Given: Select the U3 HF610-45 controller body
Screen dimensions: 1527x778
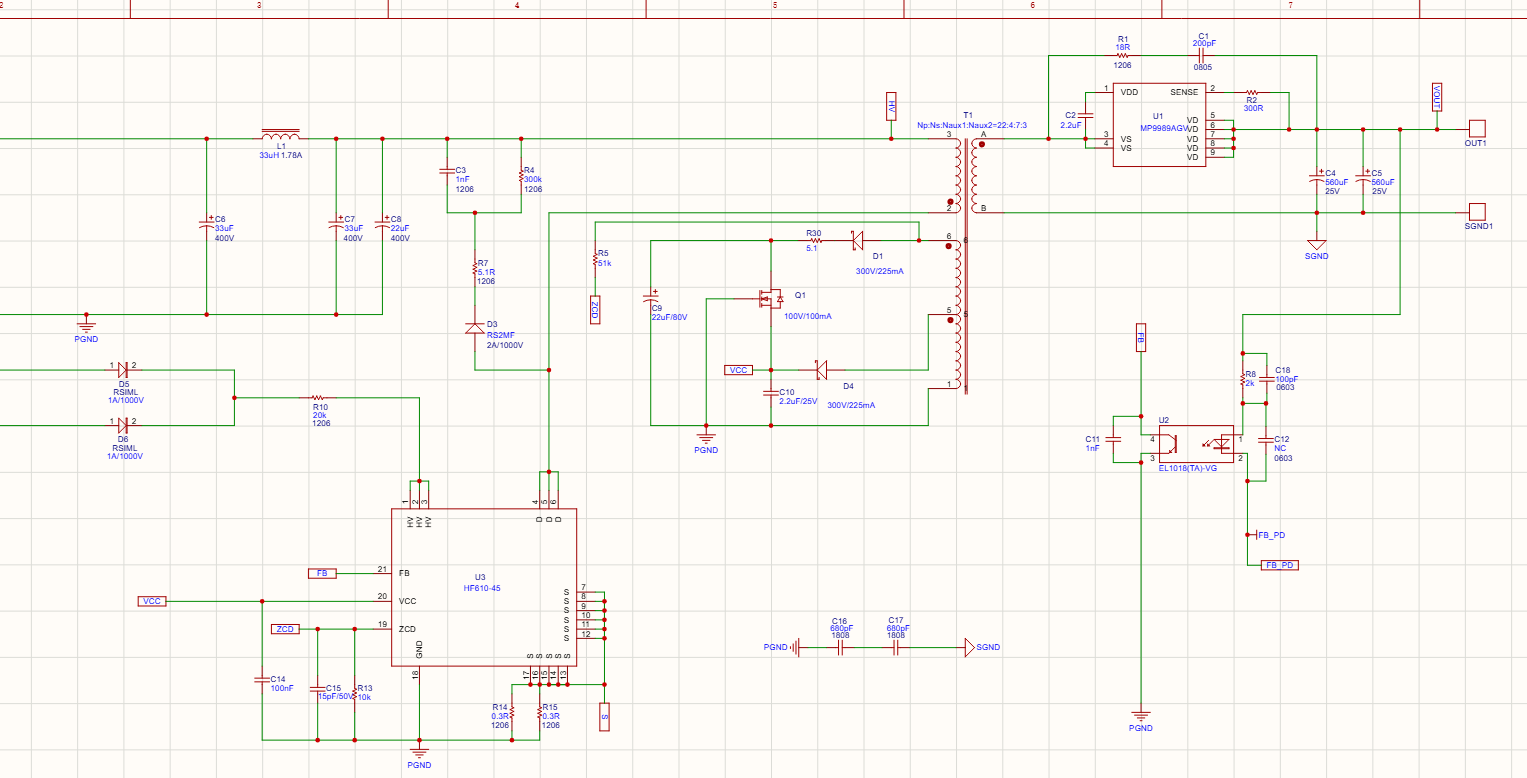Looking at the screenshot, I should click(x=482, y=588).
